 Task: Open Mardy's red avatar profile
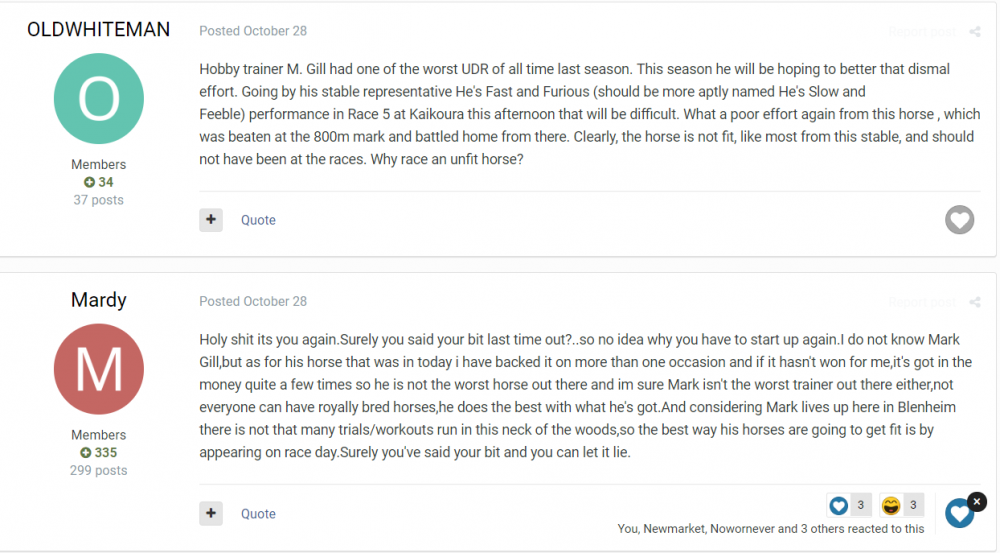pyautogui.click(x=99, y=369)
